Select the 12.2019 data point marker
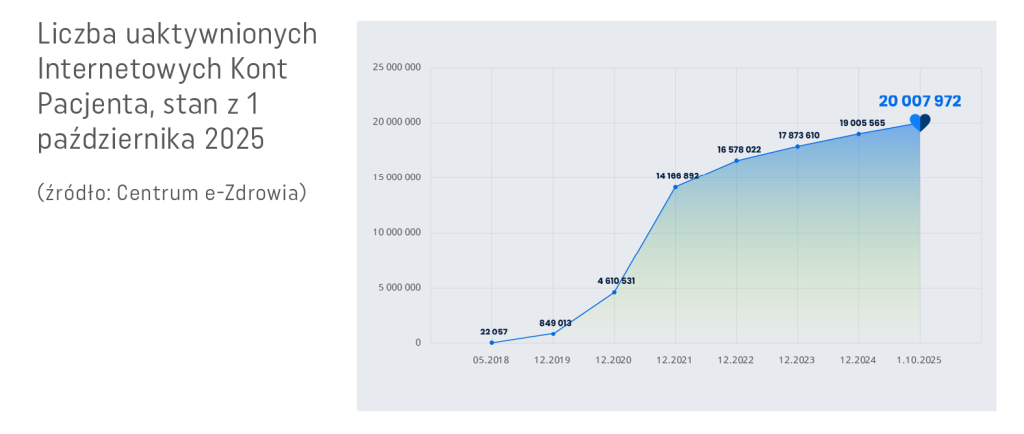Viewport: 1024px width, 434px height. [554, 333]
